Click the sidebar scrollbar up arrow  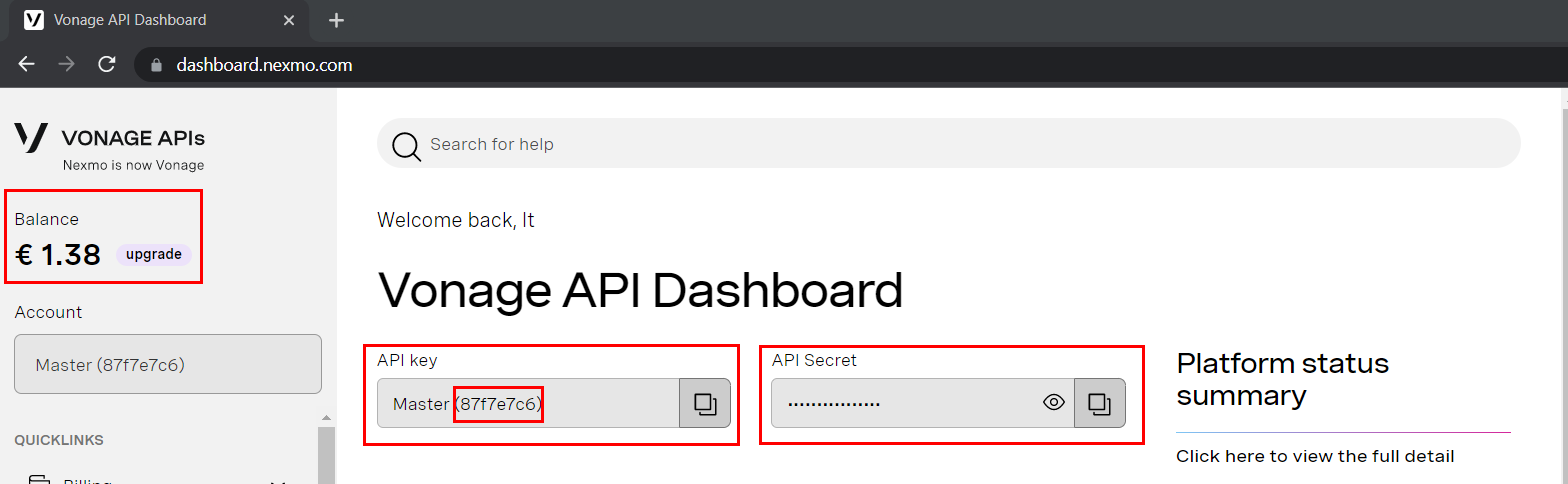tap(327, 416)
